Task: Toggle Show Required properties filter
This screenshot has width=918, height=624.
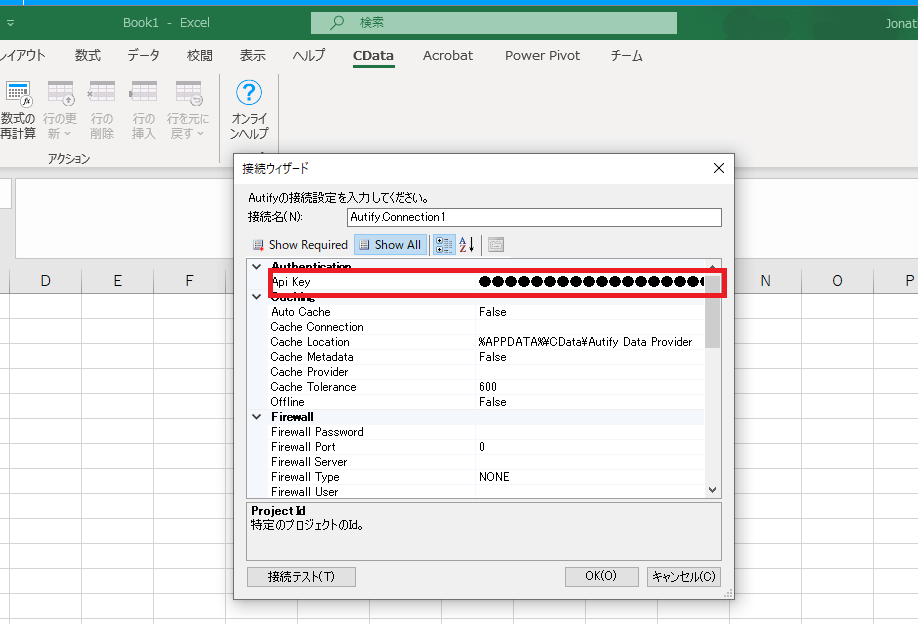Action: click(x=300, y=245)
